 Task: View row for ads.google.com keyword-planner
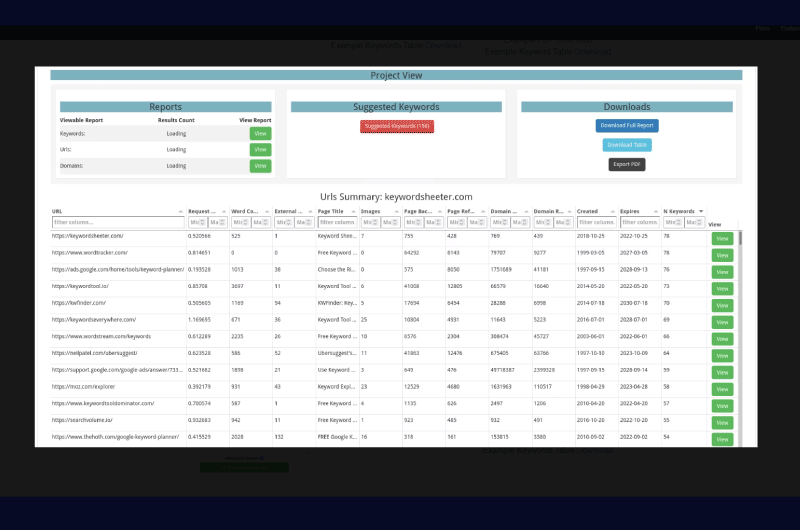[x=722, y=272]
